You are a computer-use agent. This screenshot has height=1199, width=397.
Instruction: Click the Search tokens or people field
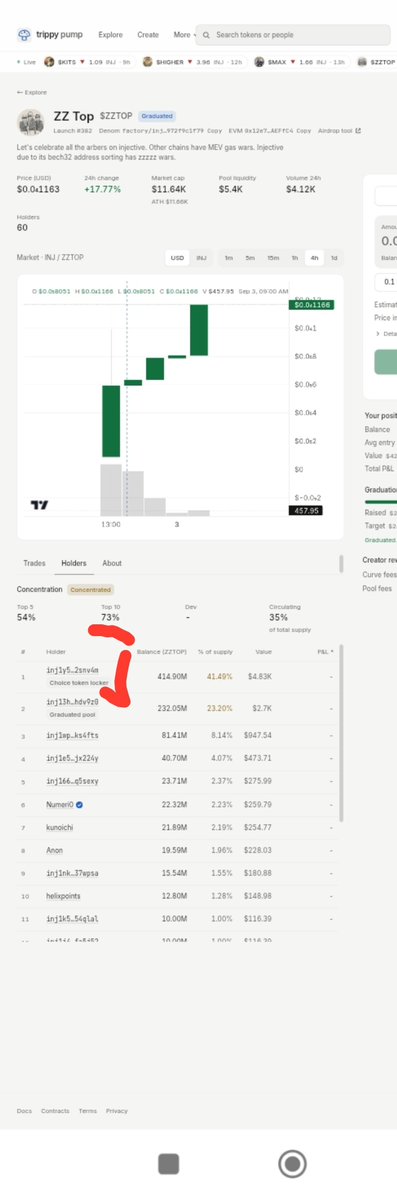click(x=294, y=35)
